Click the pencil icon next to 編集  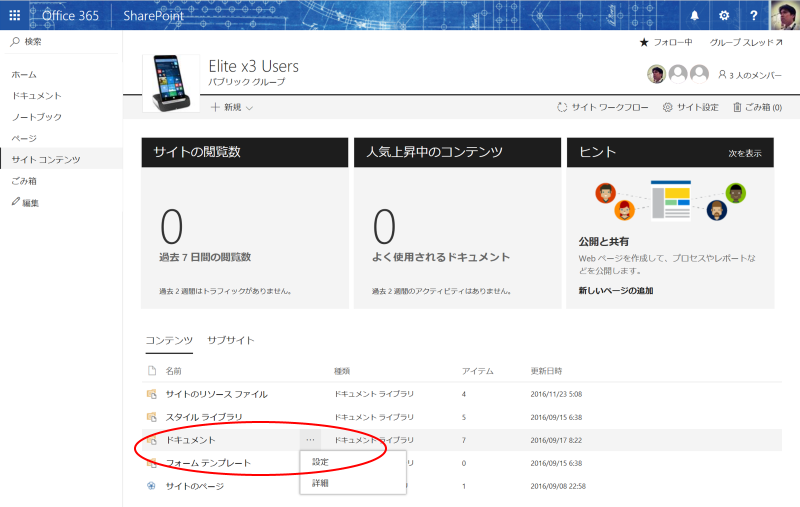(x=16, y=202)
